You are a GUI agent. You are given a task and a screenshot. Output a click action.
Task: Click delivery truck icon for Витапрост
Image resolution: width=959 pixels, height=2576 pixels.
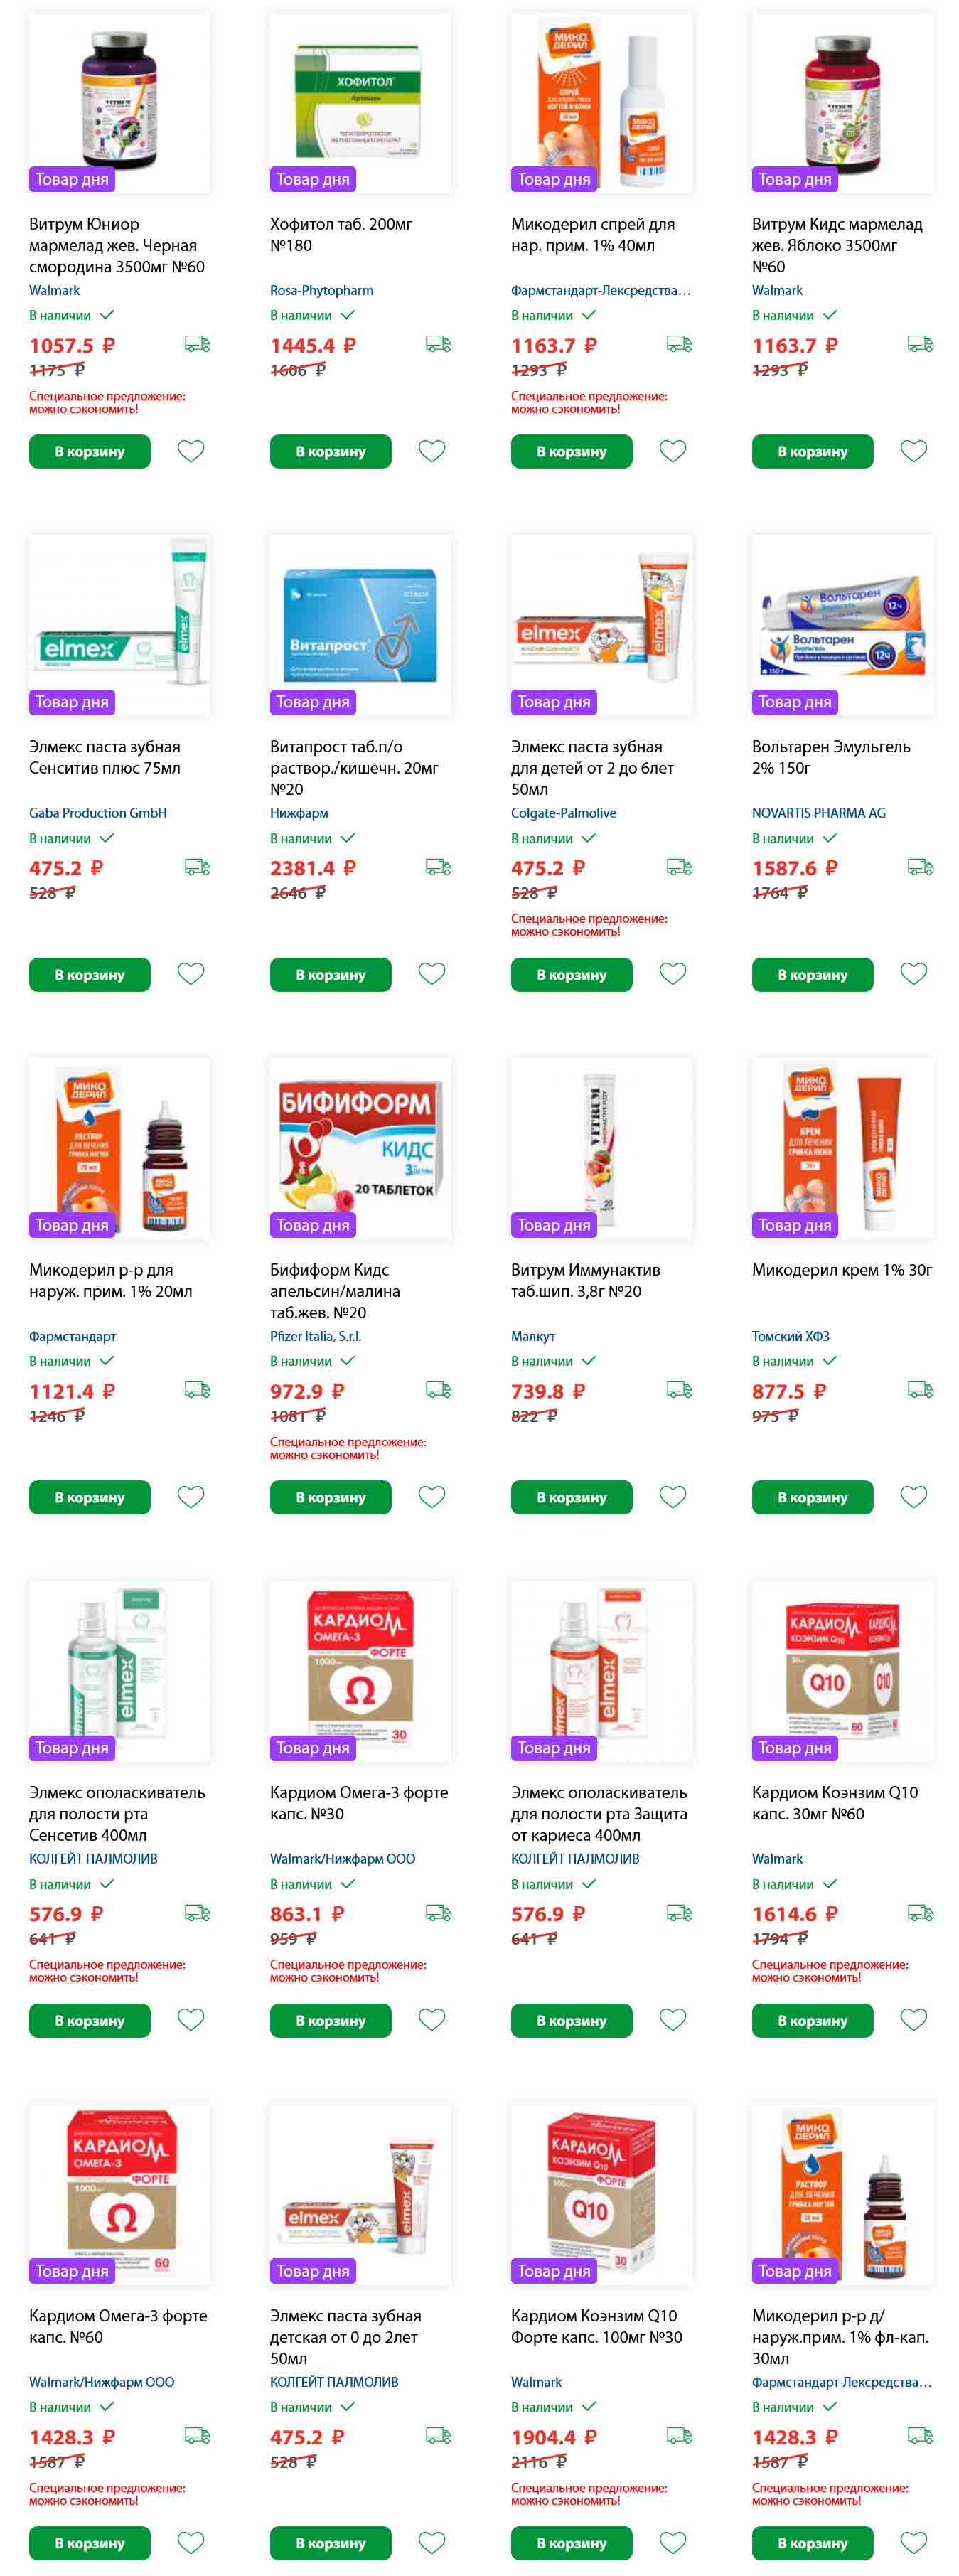(x=438, y=867)
